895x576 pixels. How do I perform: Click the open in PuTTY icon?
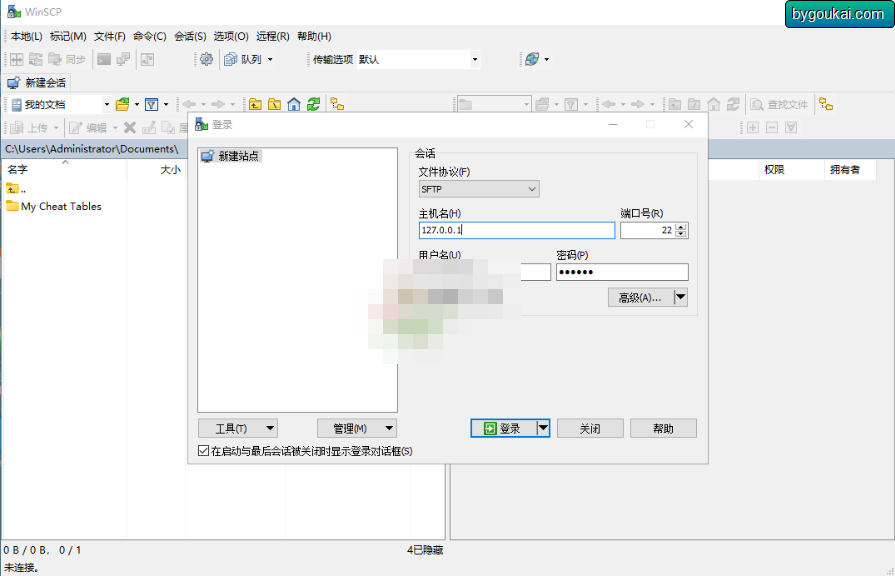pos(123,59)
